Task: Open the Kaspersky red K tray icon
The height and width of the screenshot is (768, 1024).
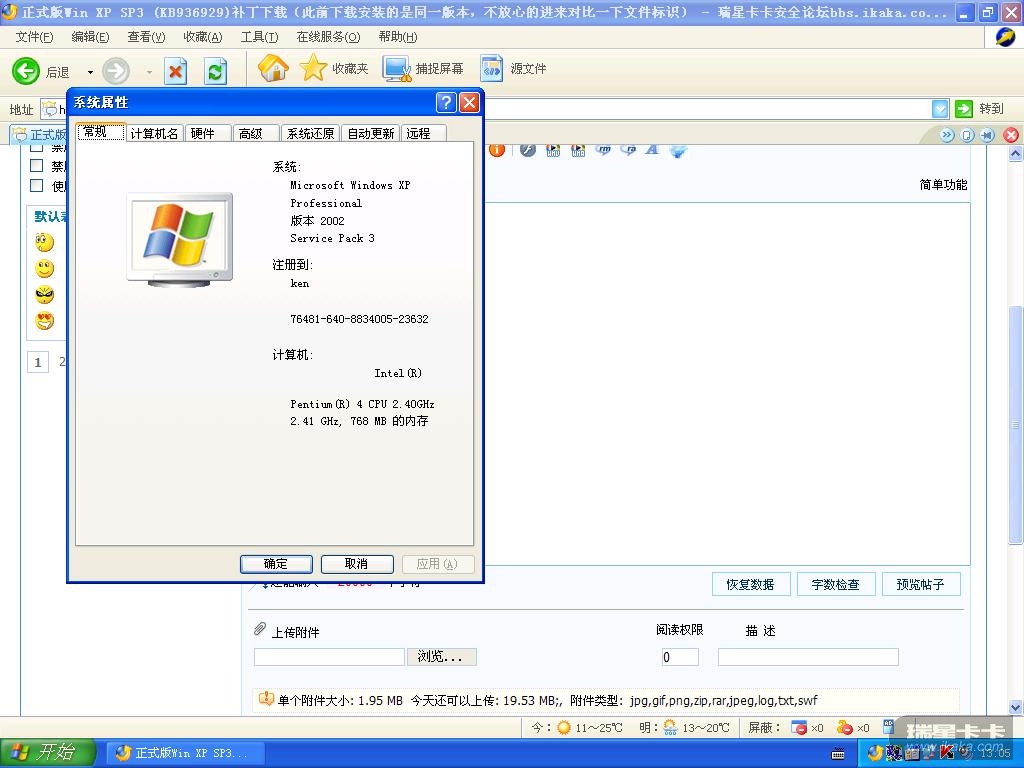Action: tap(947, 753)
